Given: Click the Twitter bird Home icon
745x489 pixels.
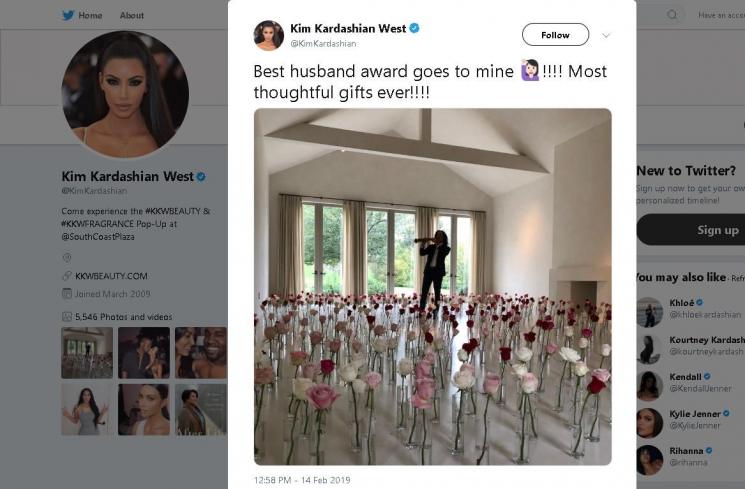Looking at the screenshot, I should click(x=68, y=15).
